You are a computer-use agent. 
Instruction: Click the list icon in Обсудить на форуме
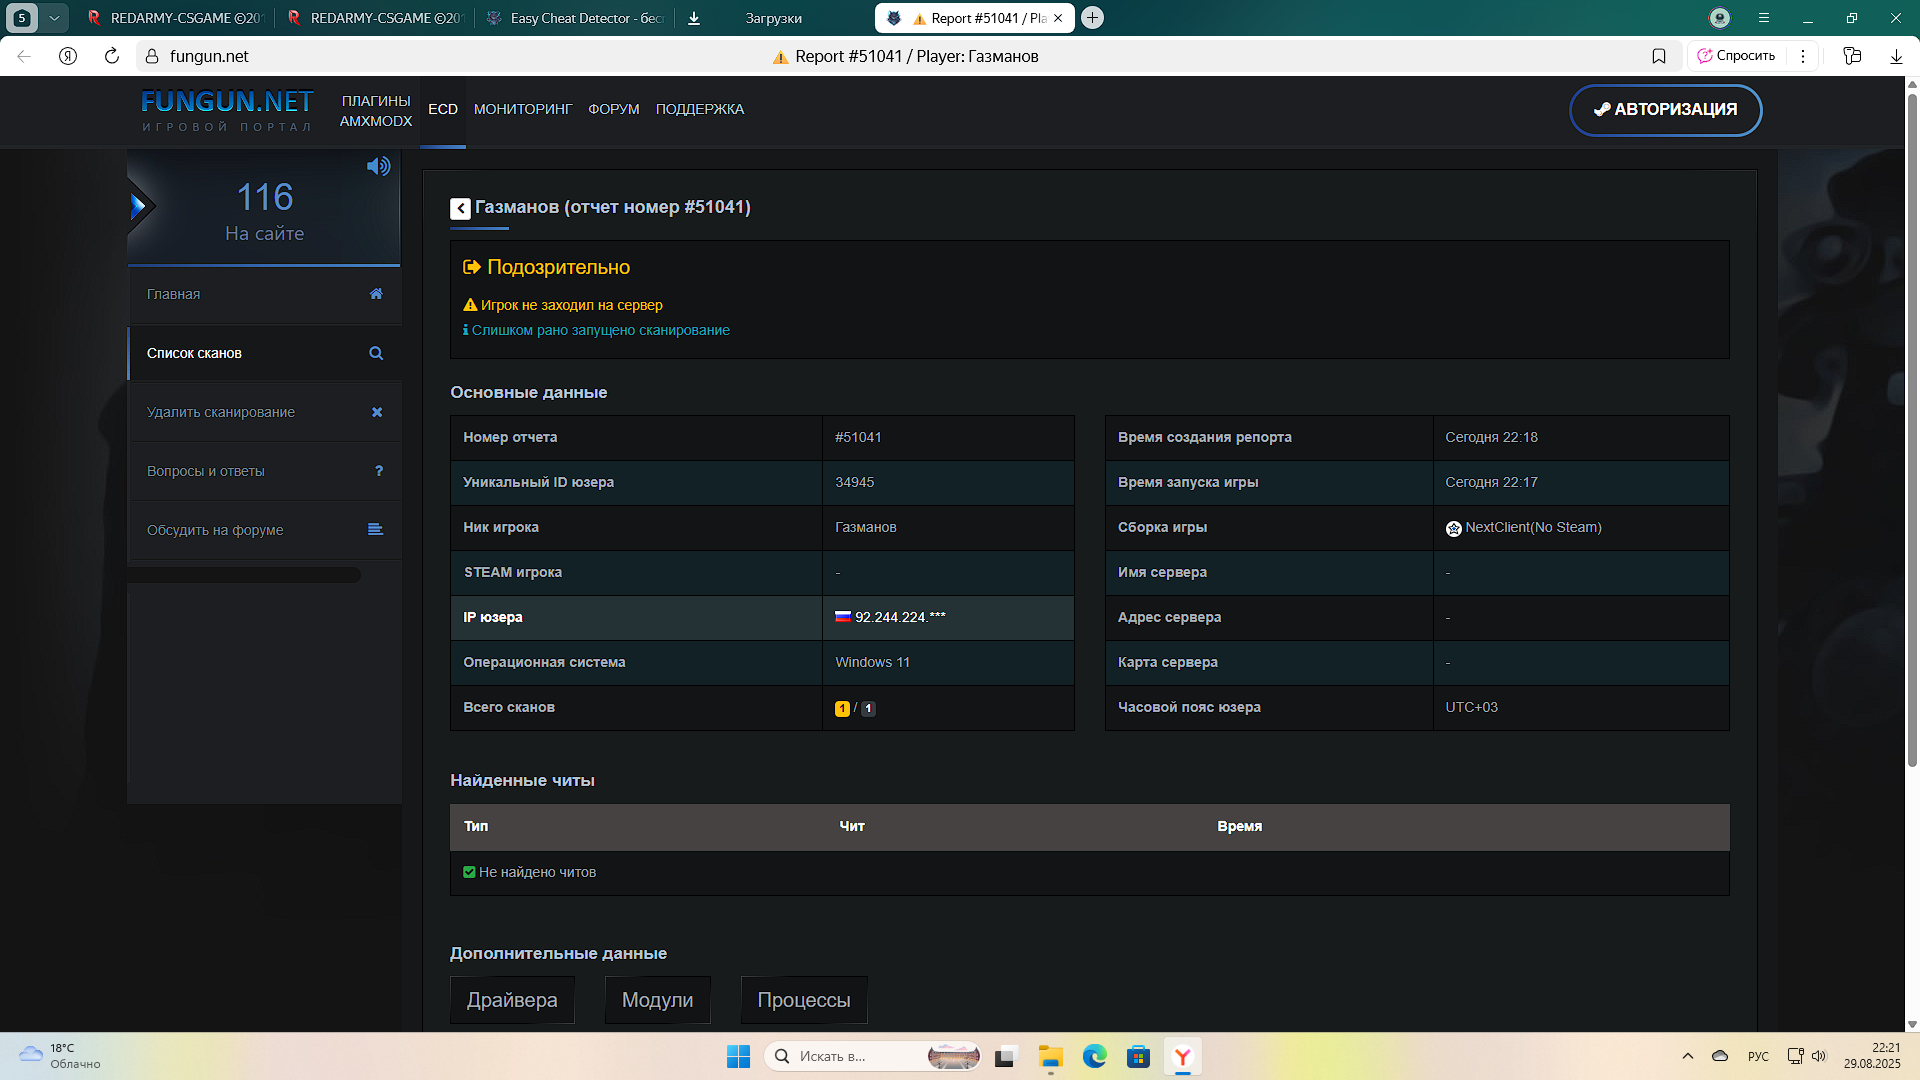pyautogui.click(x=376, y=530)
